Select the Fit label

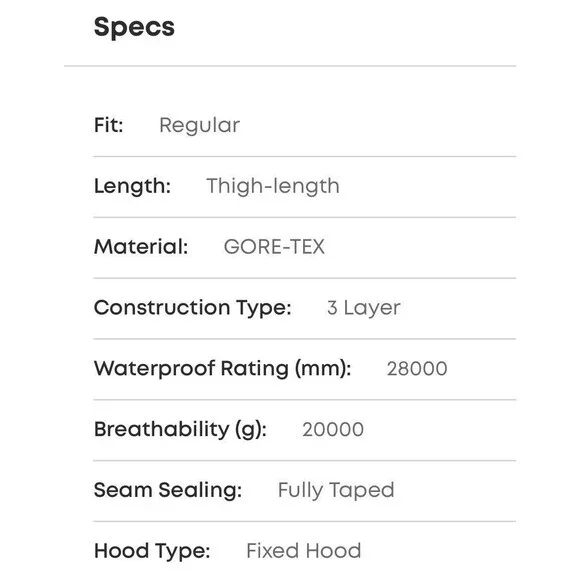(108, 125)
